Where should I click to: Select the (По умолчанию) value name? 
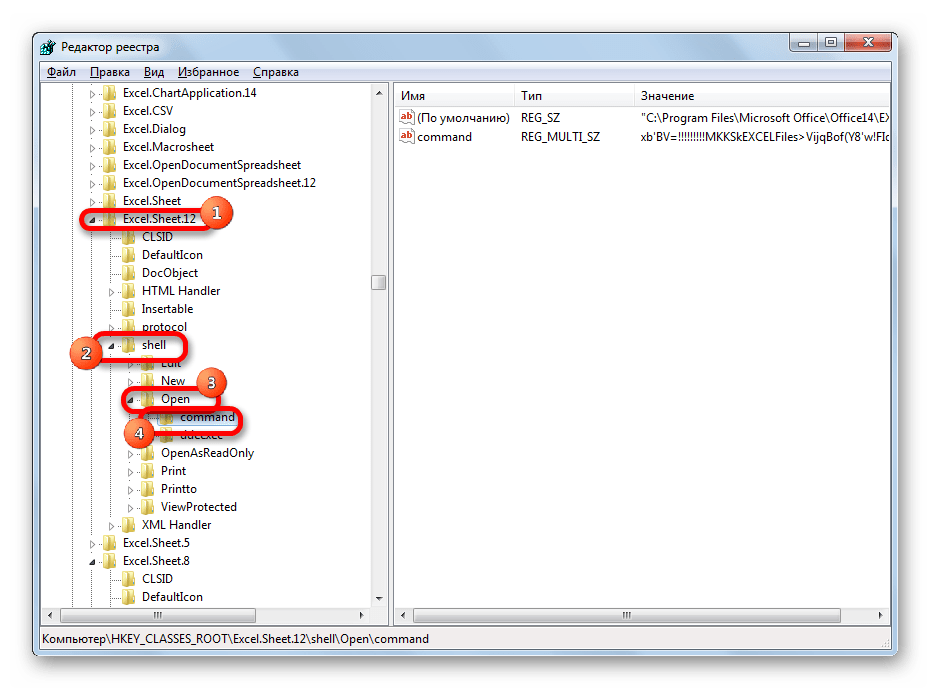click(464, 118)
